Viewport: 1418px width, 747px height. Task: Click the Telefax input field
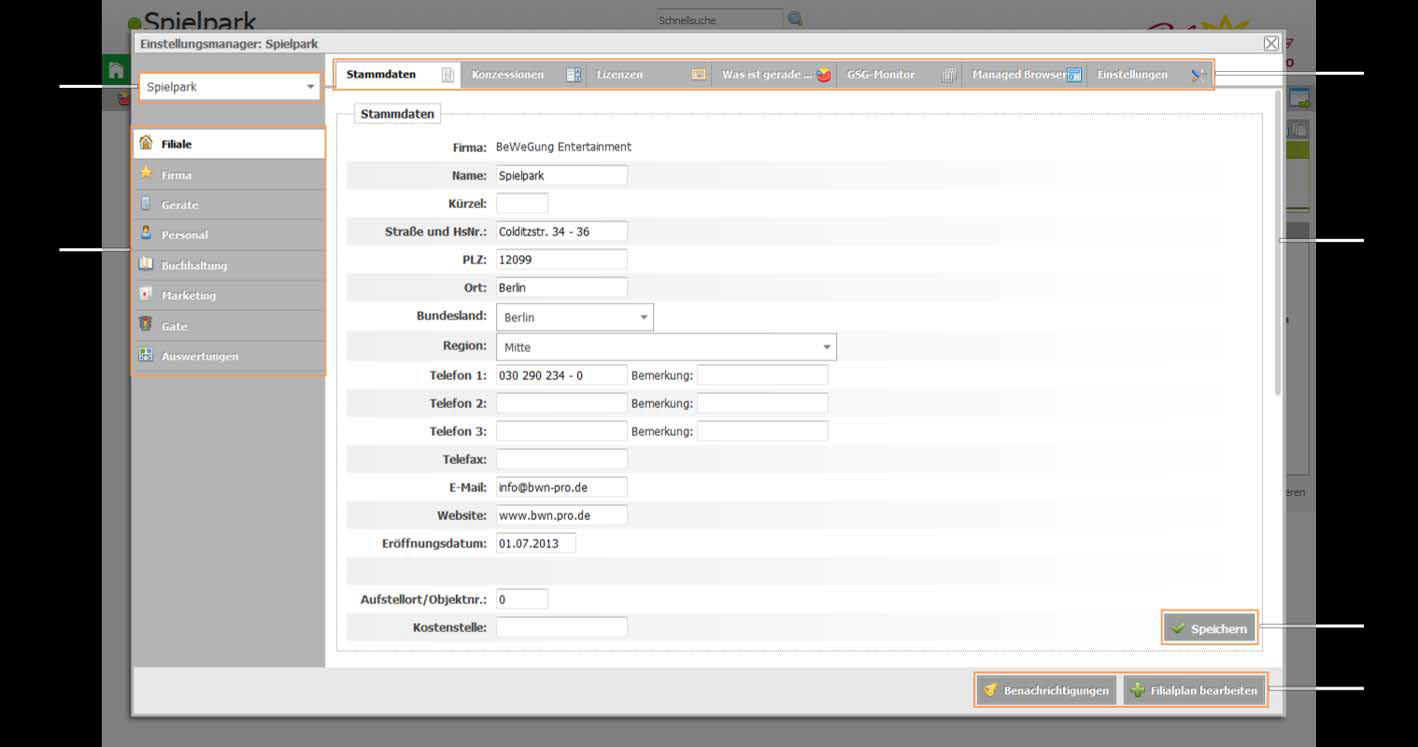coord(561,459)
